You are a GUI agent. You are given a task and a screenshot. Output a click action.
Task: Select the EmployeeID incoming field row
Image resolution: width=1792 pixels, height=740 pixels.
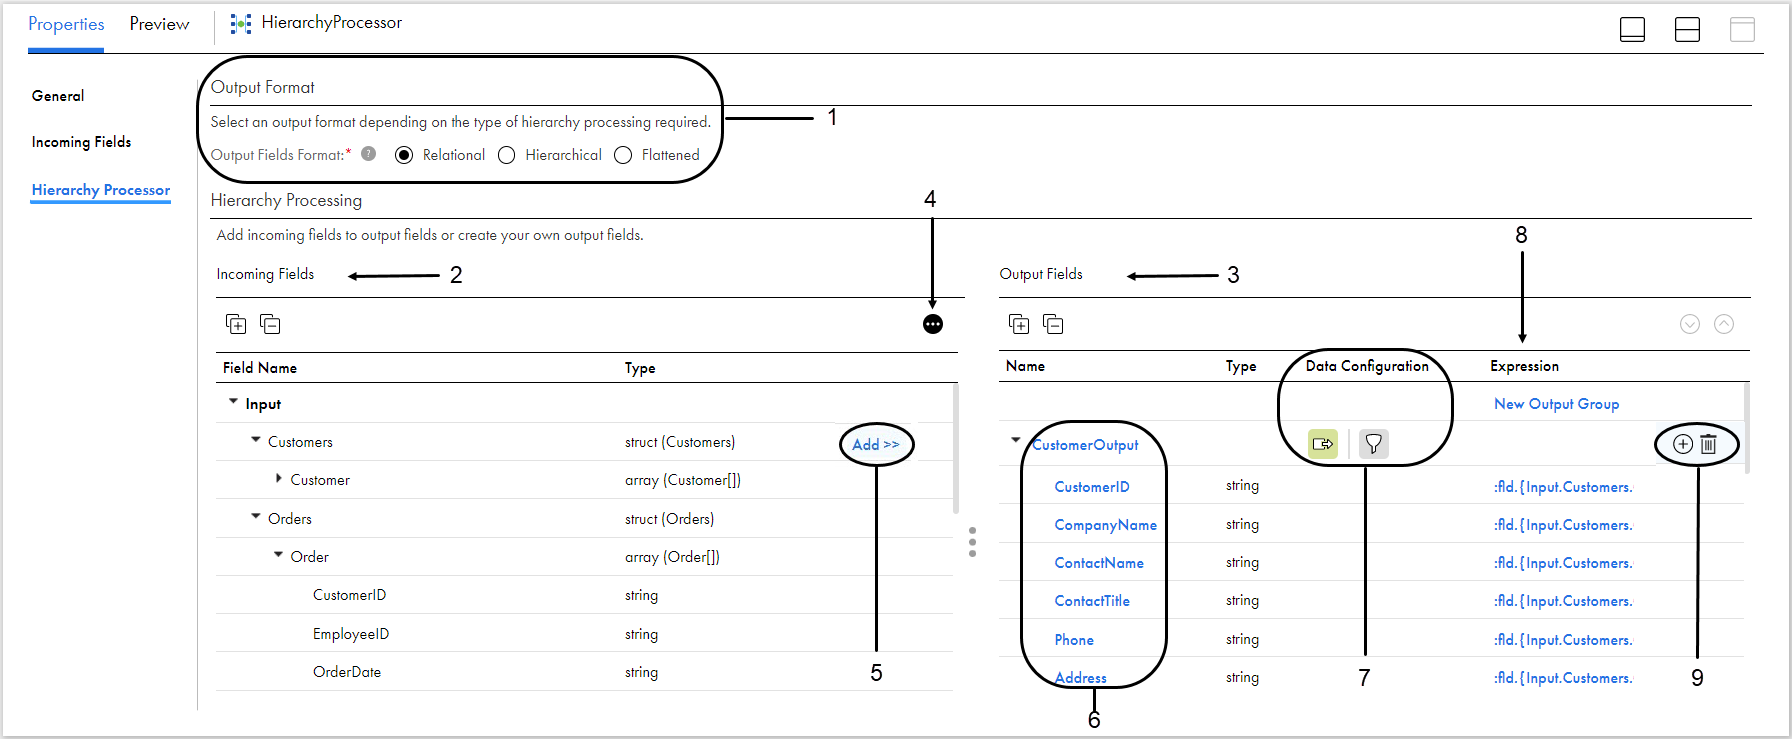point(584,634)
